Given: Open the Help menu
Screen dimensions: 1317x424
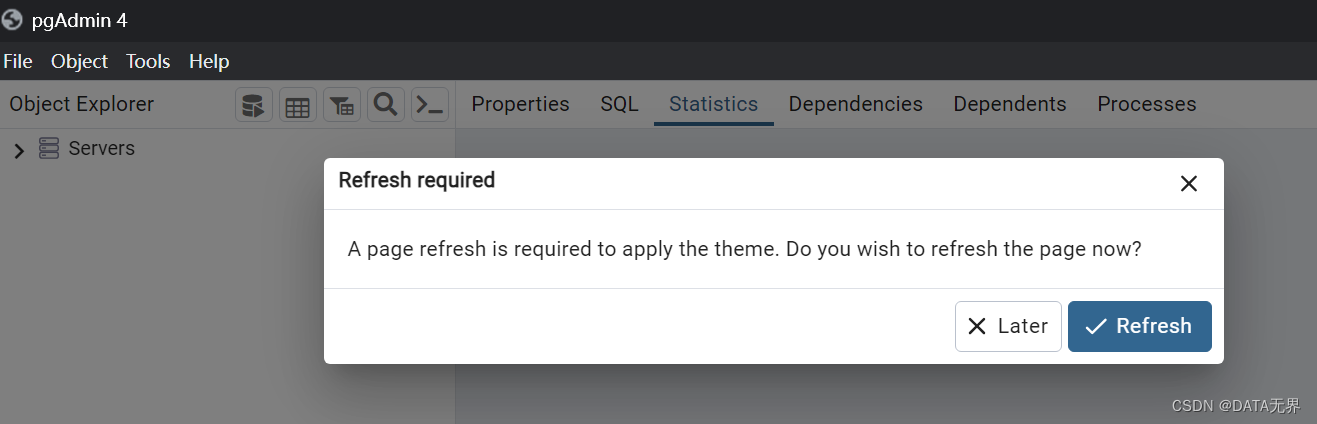Looking at the screenshot, I should pos(209,62).
